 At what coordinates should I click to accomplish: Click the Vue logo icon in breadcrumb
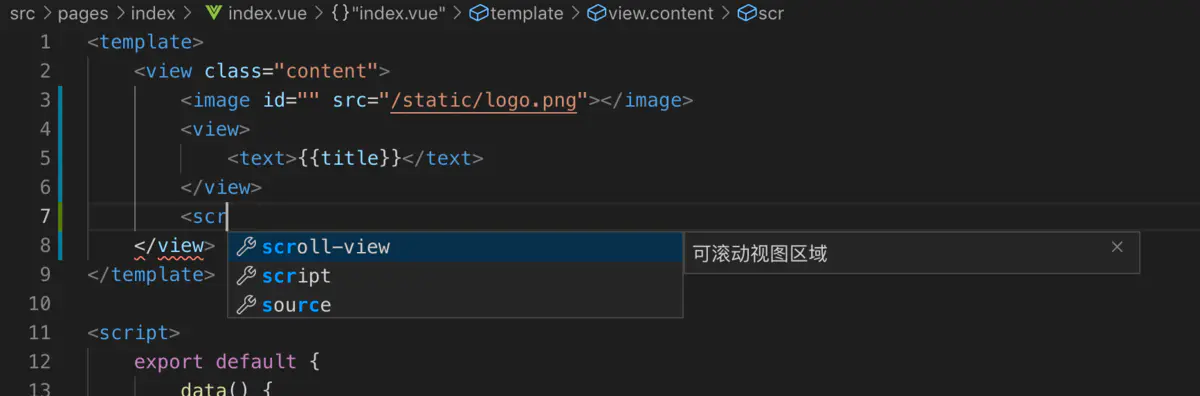[213, 13]
